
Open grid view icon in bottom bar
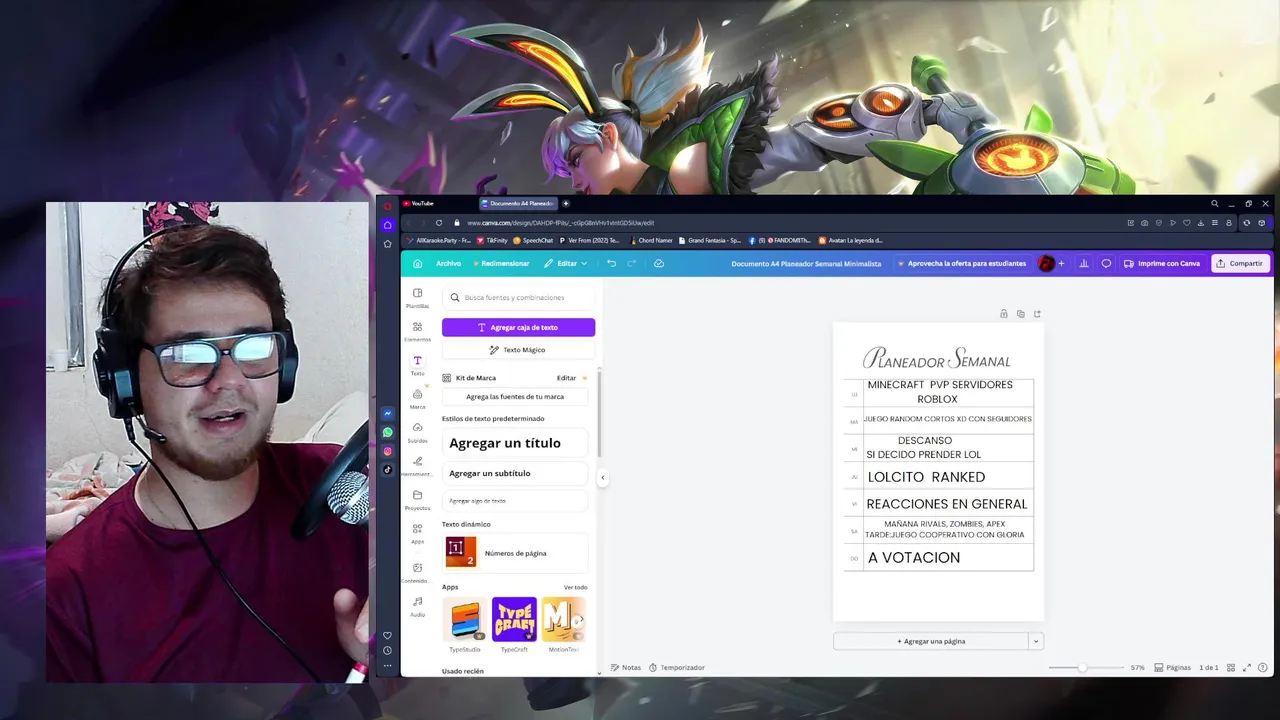1231,667
